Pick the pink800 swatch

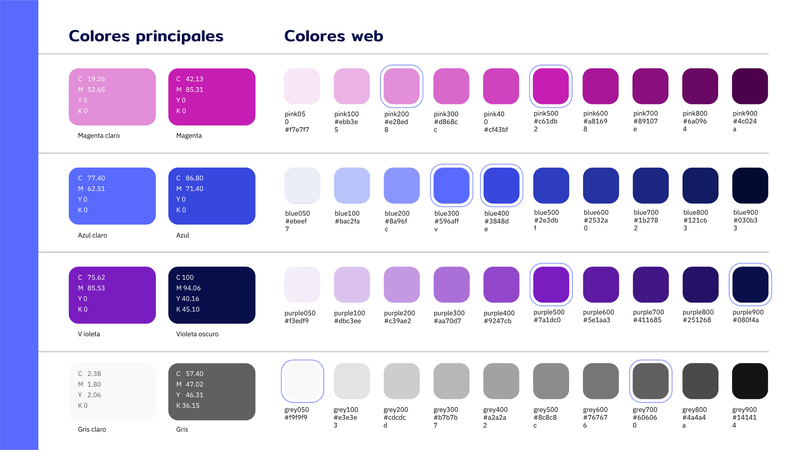pos(700,86)
